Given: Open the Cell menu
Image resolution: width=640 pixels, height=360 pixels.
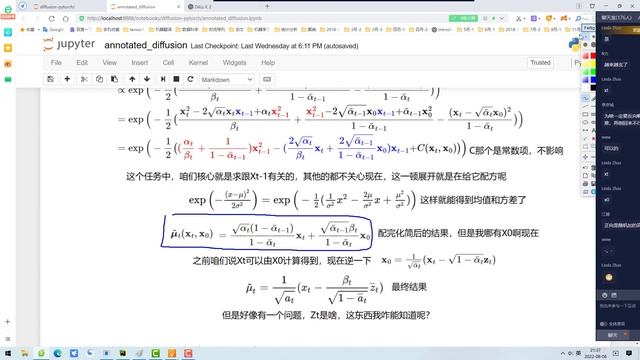Looking at the screenshot, I should (168, 62).
